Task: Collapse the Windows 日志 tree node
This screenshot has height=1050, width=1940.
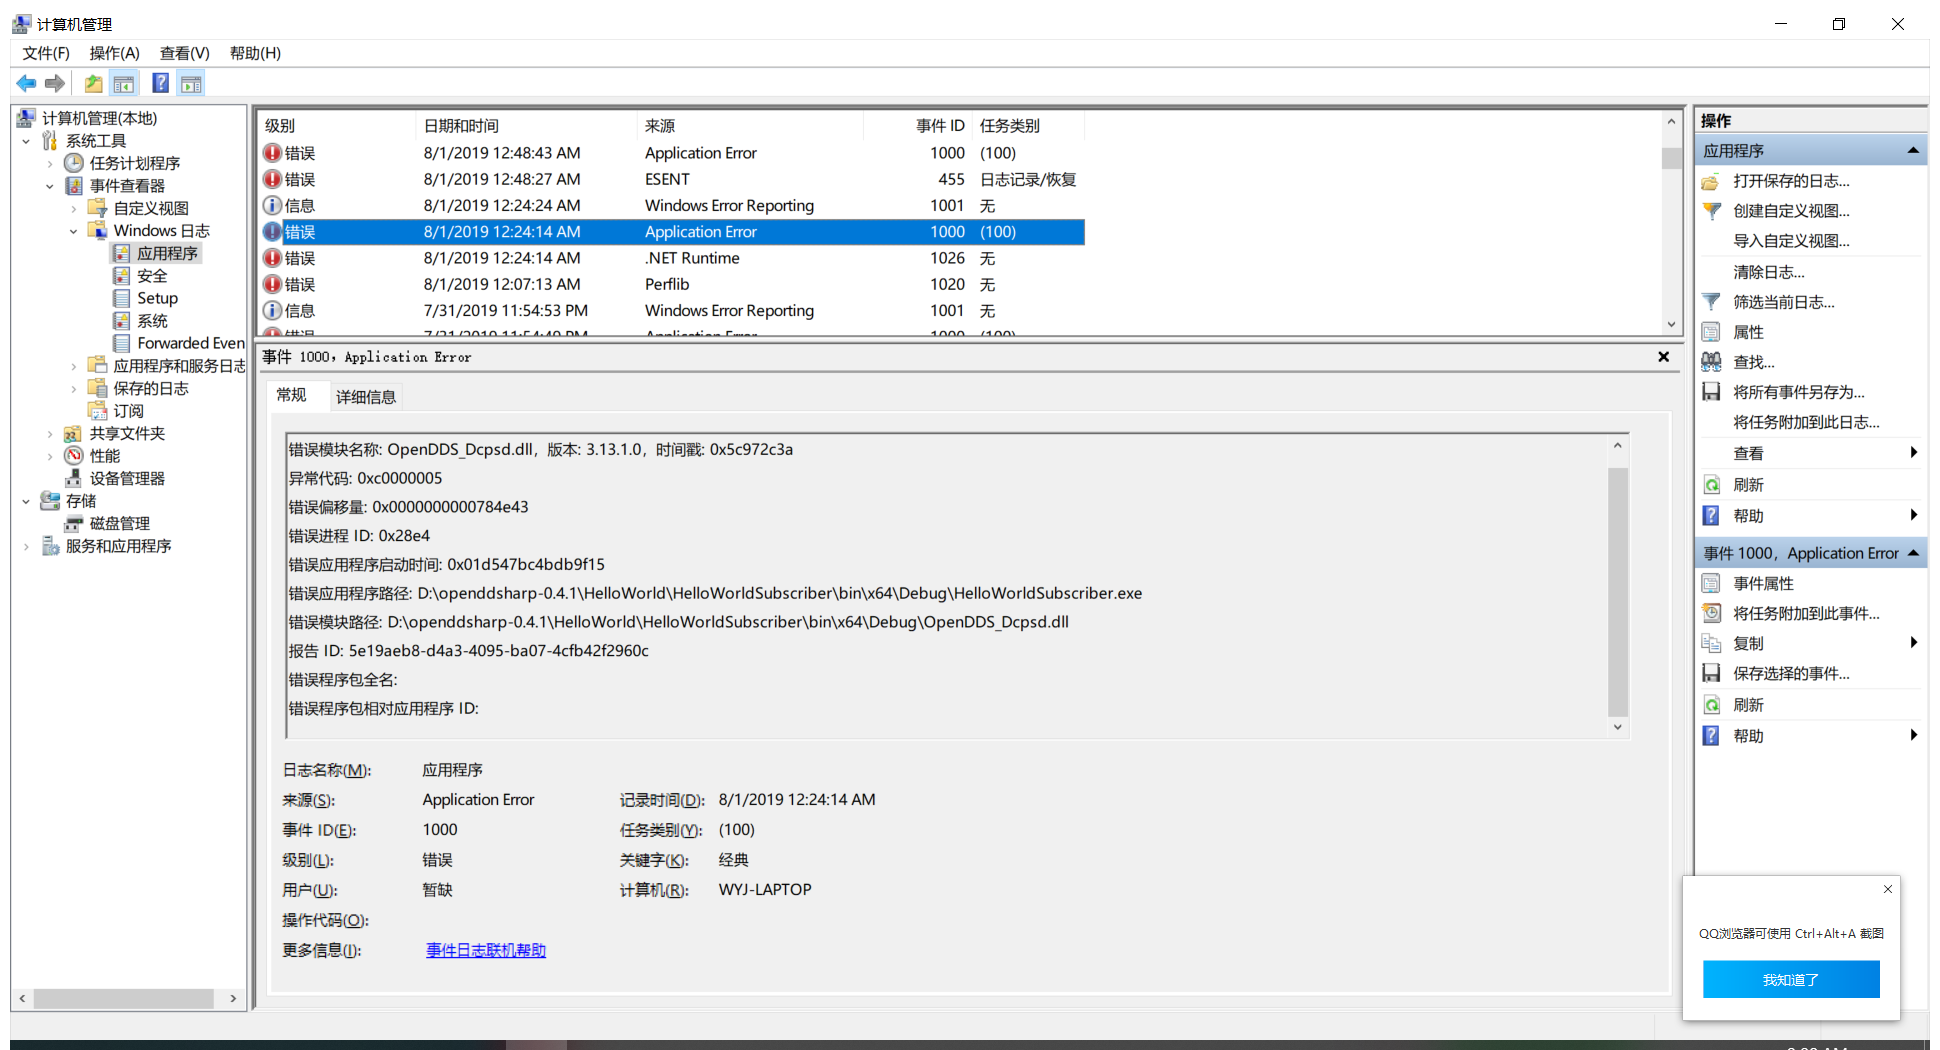Action: click(74, 230)
